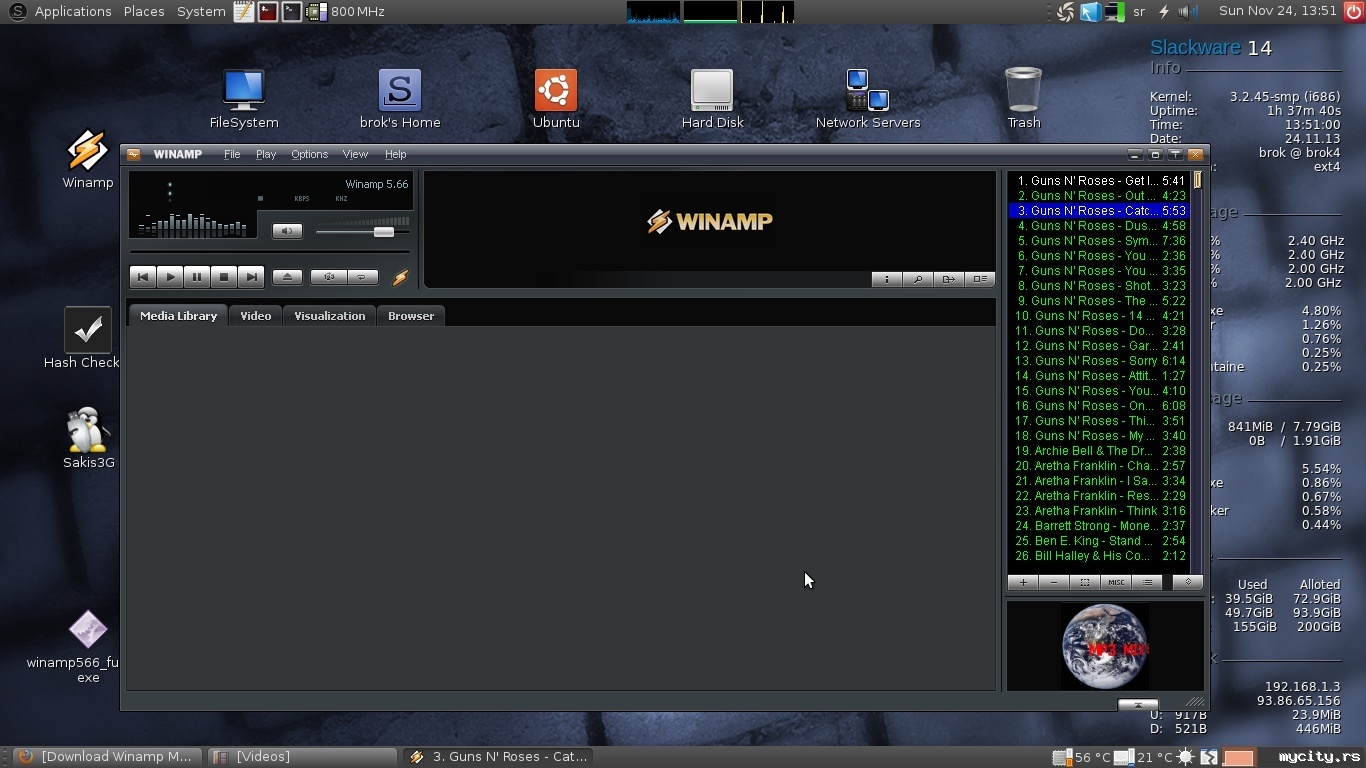This screenshot has width=1366, height=768.
Task: Open brok's Home desktop icon
Action: tap(400, 99)
